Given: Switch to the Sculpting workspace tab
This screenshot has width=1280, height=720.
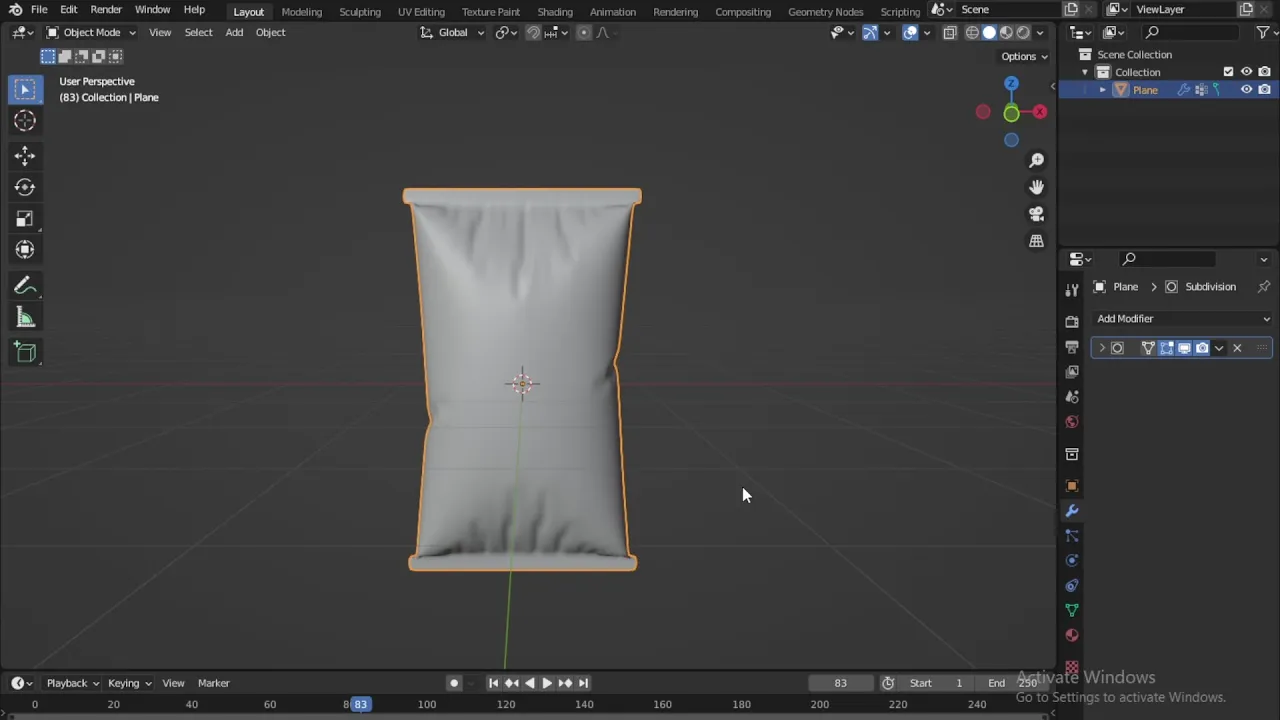Looking at the screenshot, I should click(359, 11).
